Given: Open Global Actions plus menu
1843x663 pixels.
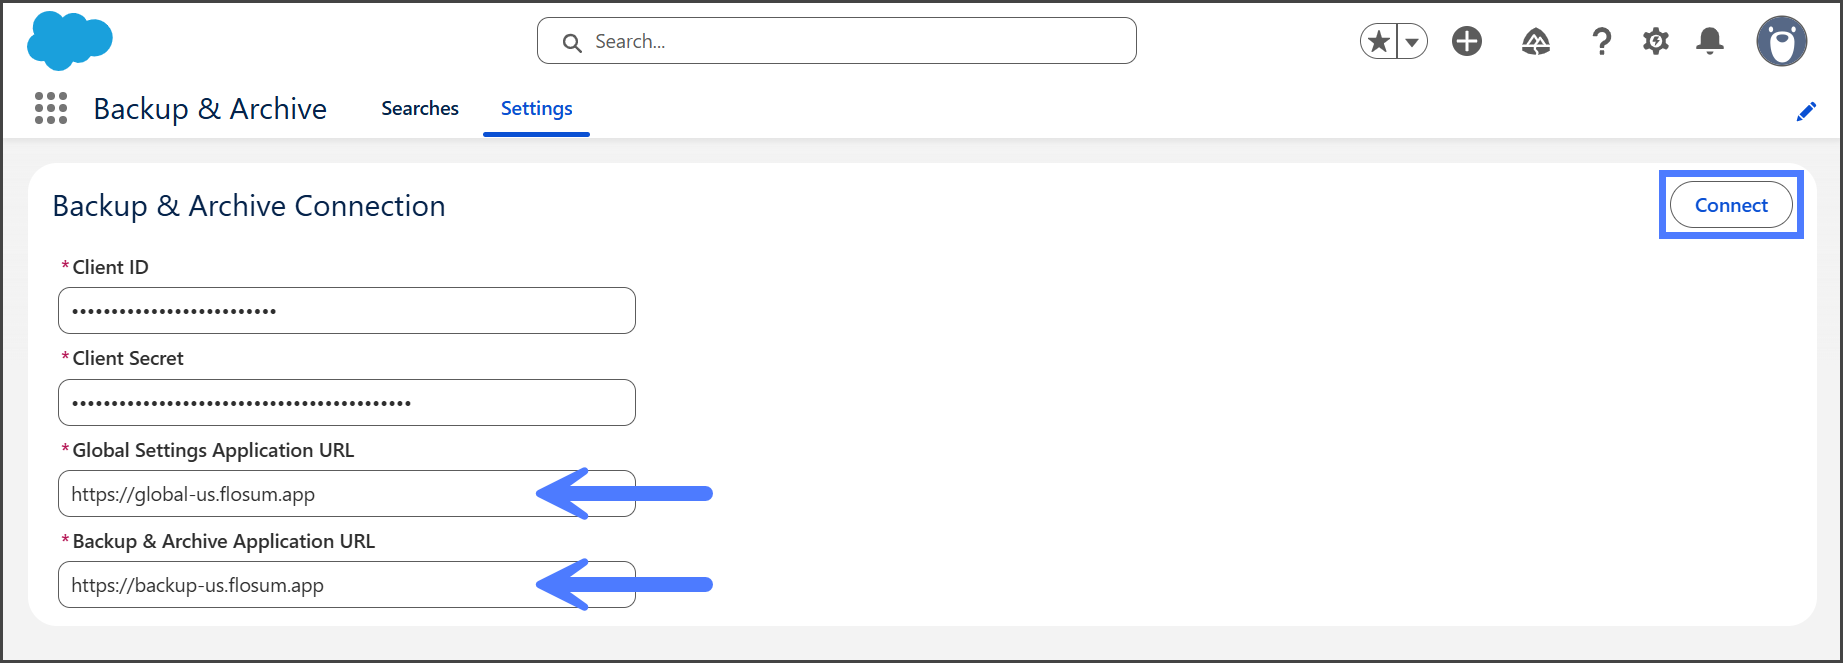Looking at the screenshot, I should tap(1467, 42).
